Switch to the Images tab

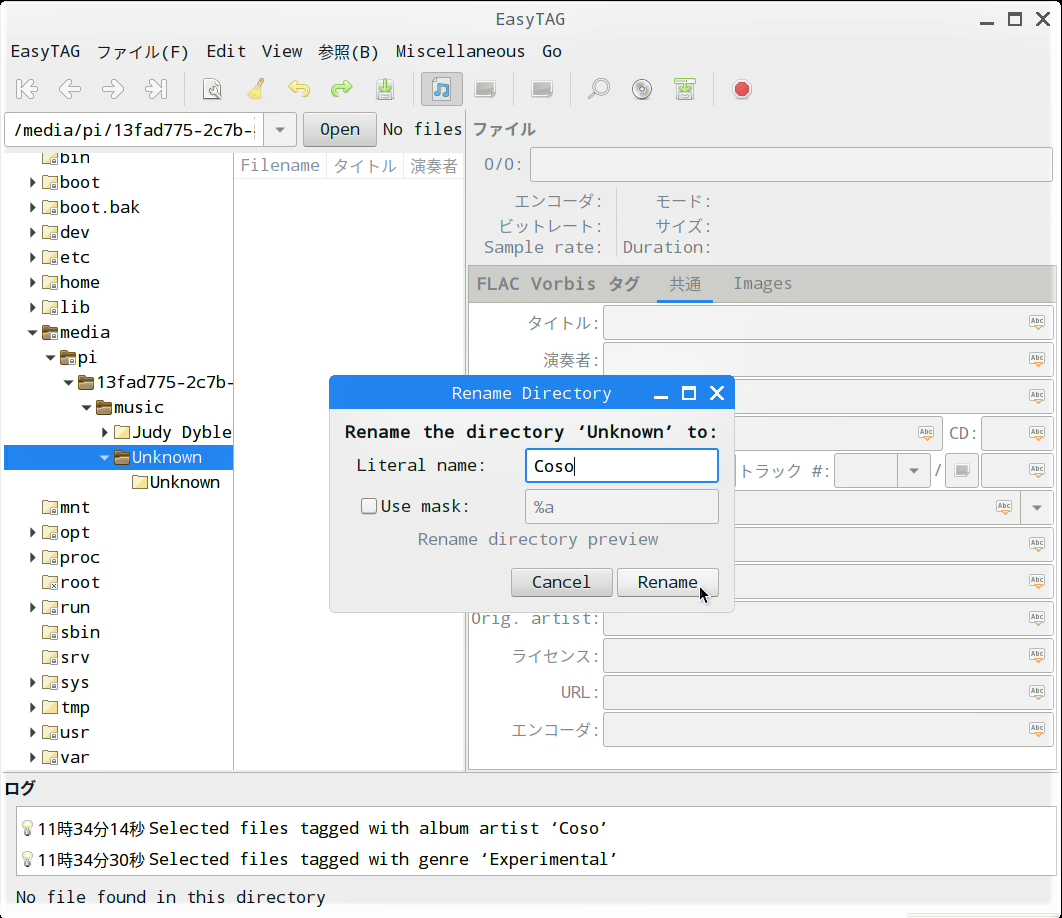762,284
